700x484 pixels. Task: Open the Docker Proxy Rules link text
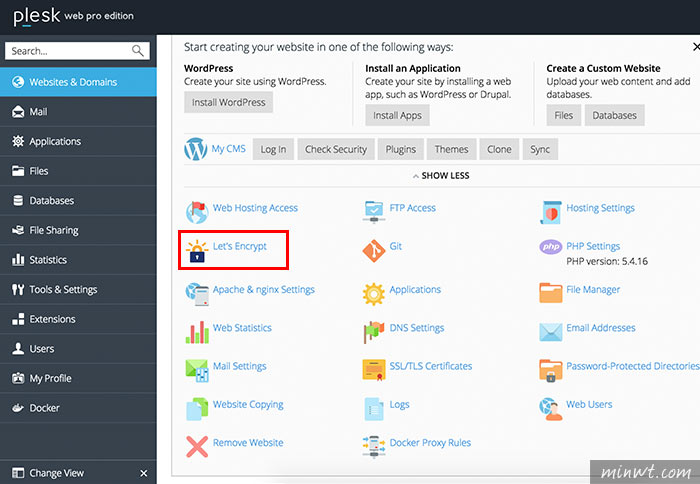[430, 442]
